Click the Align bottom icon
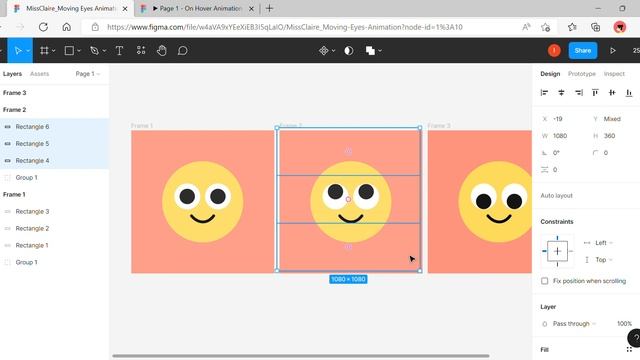Viewport: 640px width, 360px height. pyautogui.click(x=629, y=93)
